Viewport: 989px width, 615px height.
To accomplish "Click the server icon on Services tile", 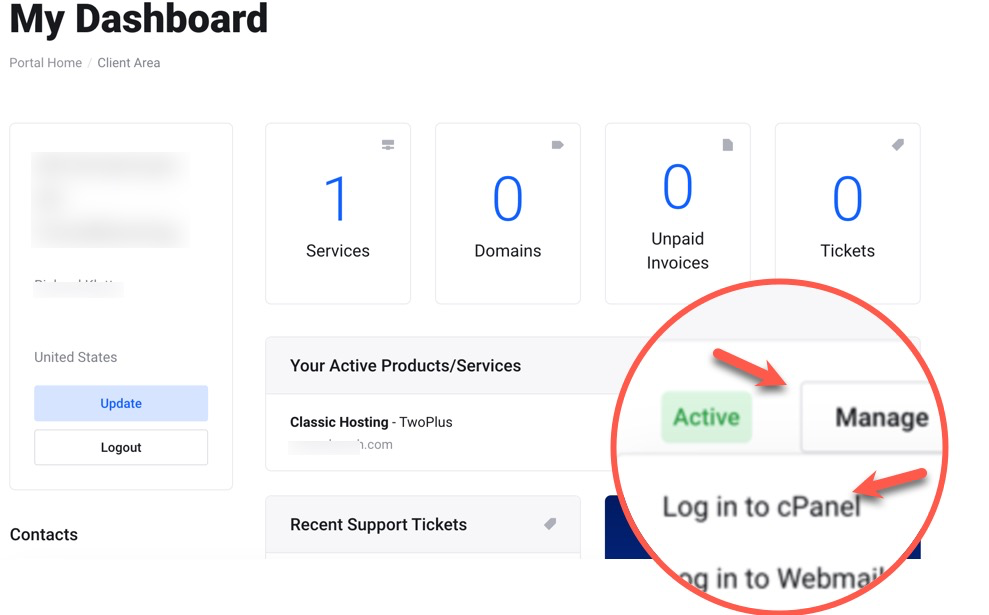I will [x=388, y=145].
